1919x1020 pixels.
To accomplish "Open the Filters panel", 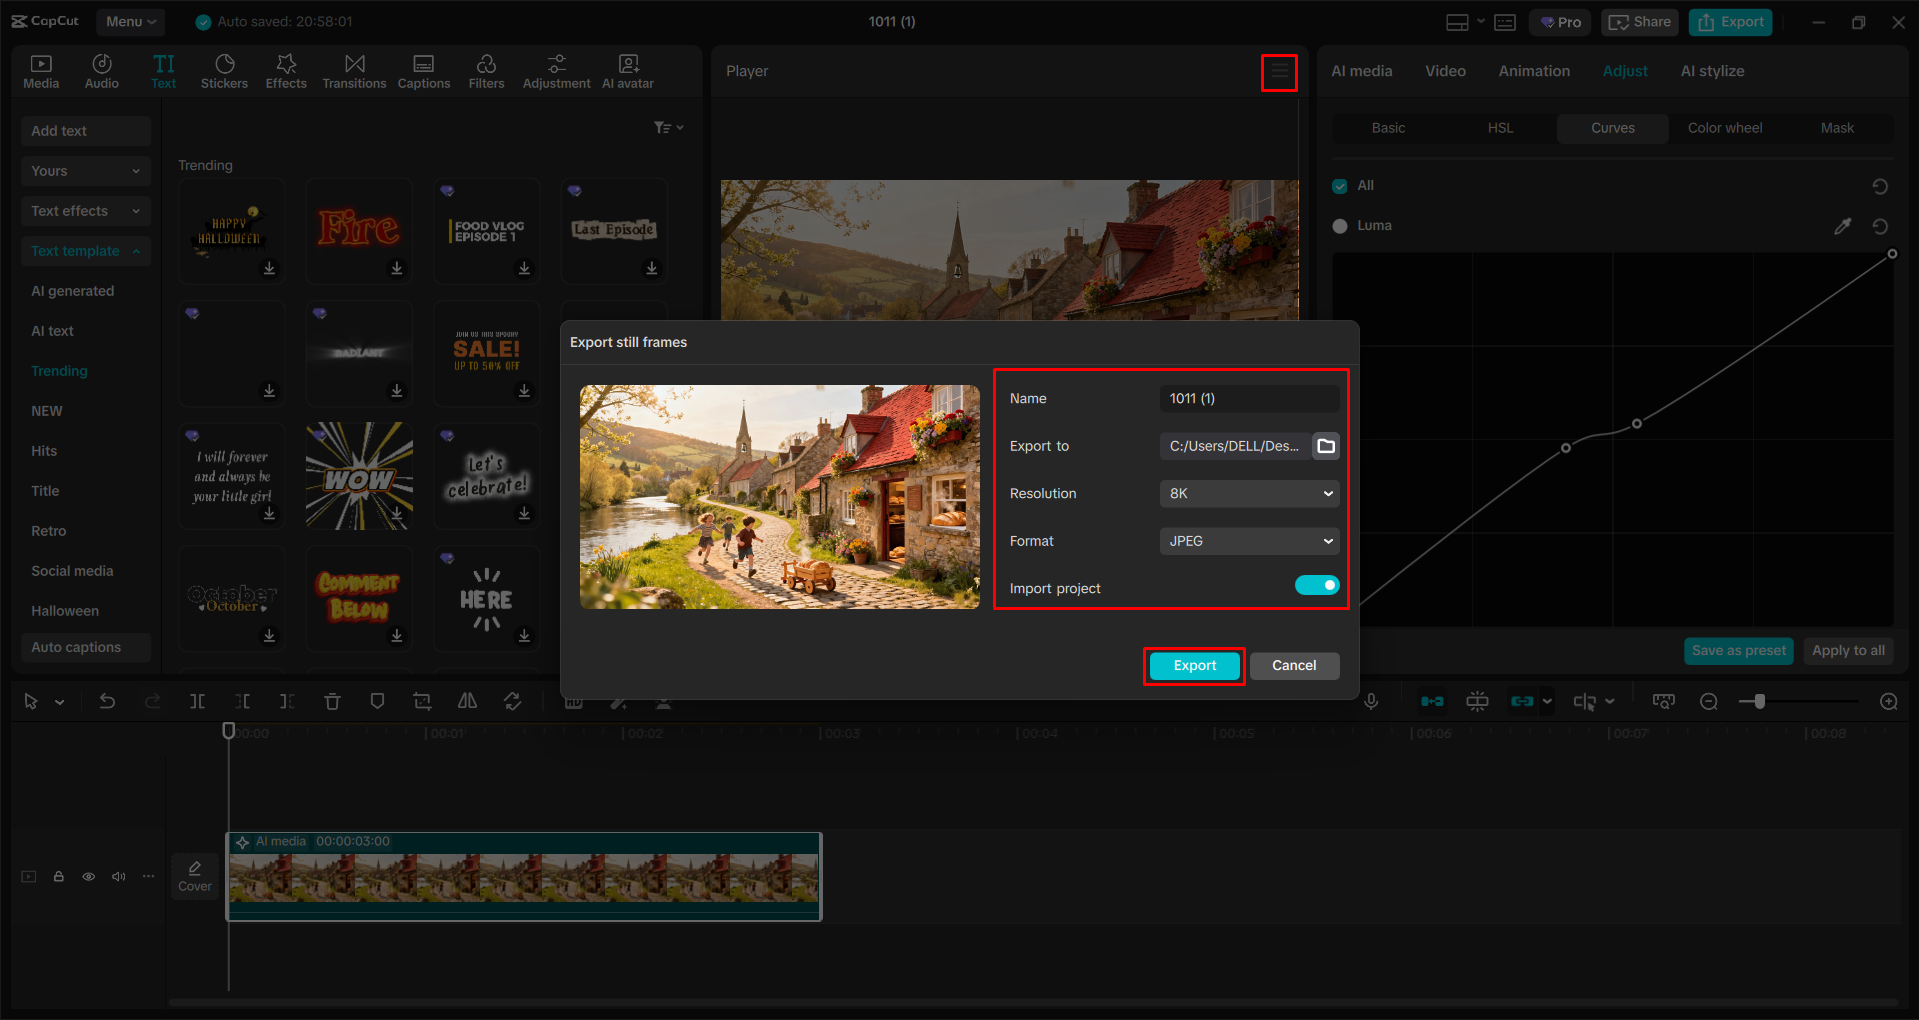I will (x=486, y=70).
